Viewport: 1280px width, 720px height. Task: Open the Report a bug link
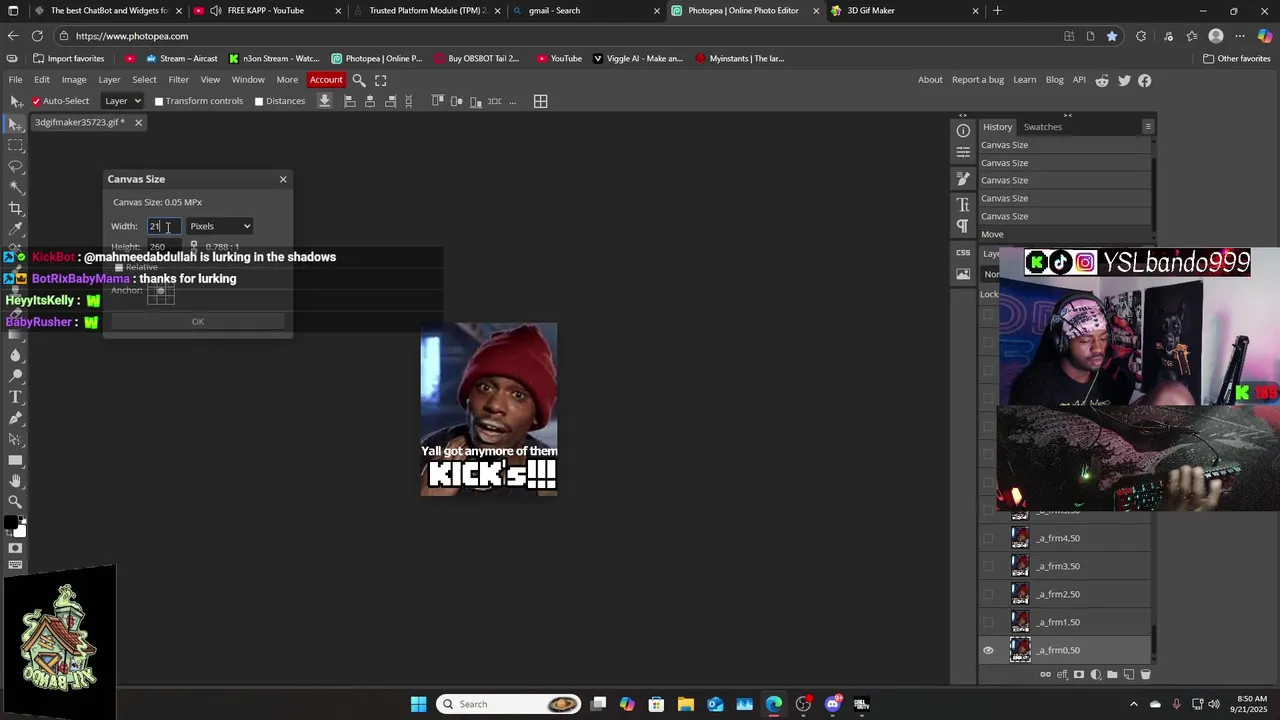click(978, 80)
